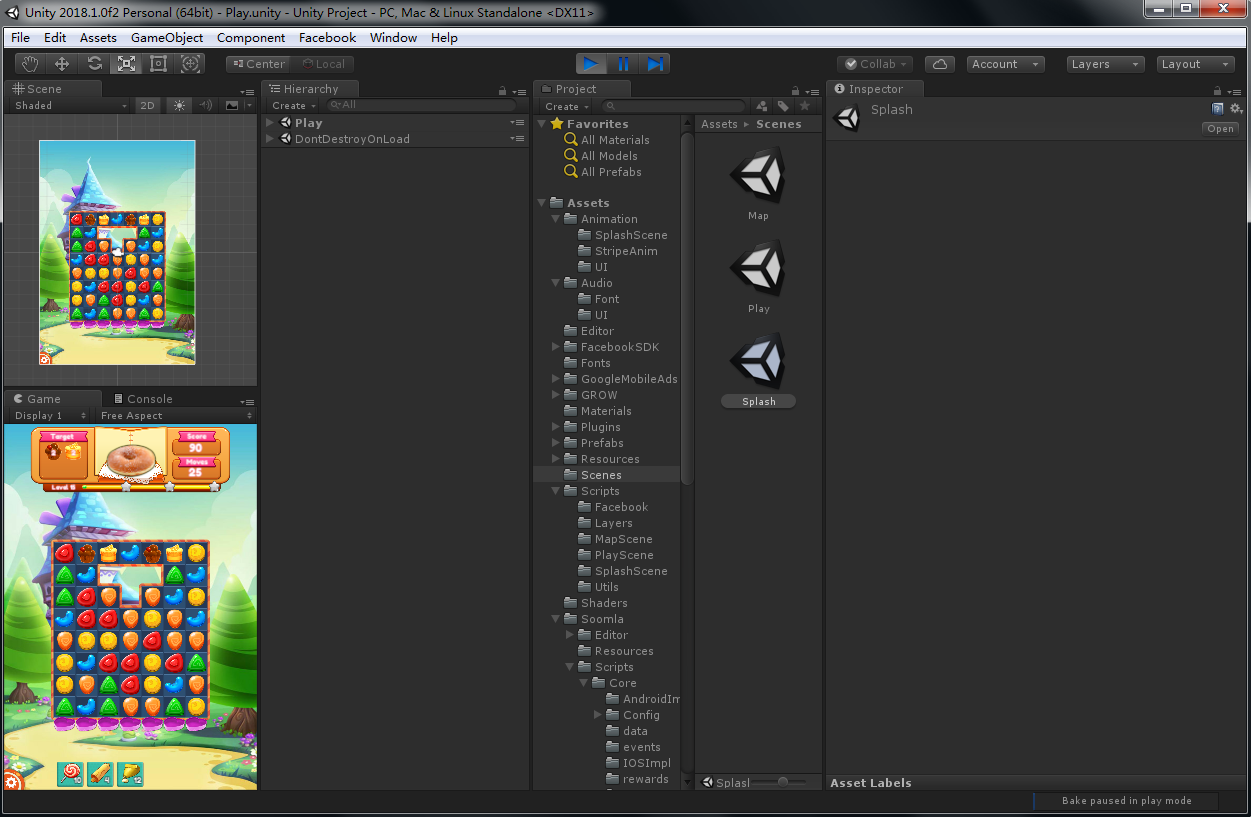Open the Window menu
Screen dimensions: 1251x817
(x=394, y=38)
